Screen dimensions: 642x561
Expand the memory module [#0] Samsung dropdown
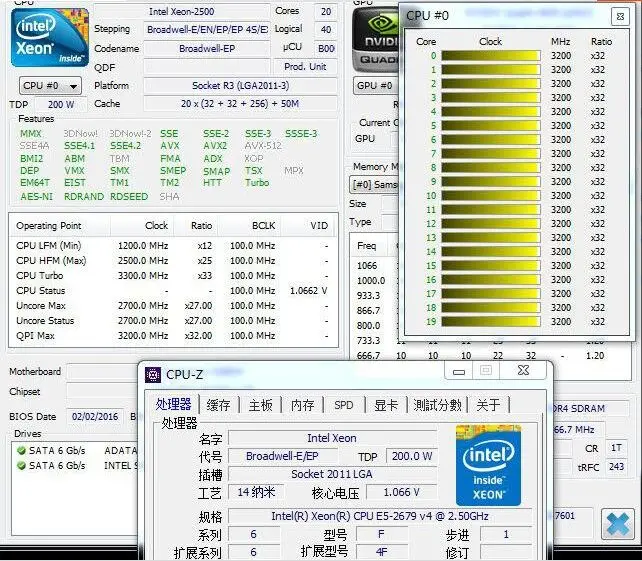(375, 185)
